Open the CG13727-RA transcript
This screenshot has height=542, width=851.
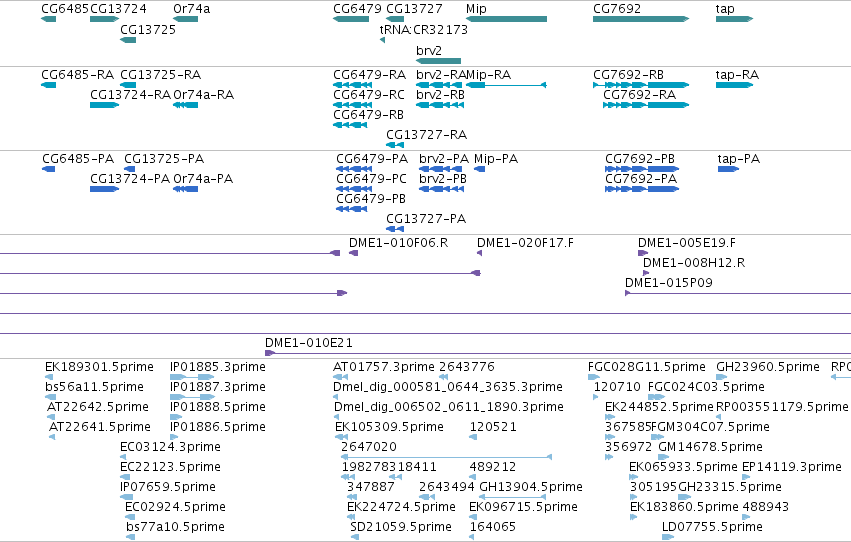pos(395,145)
